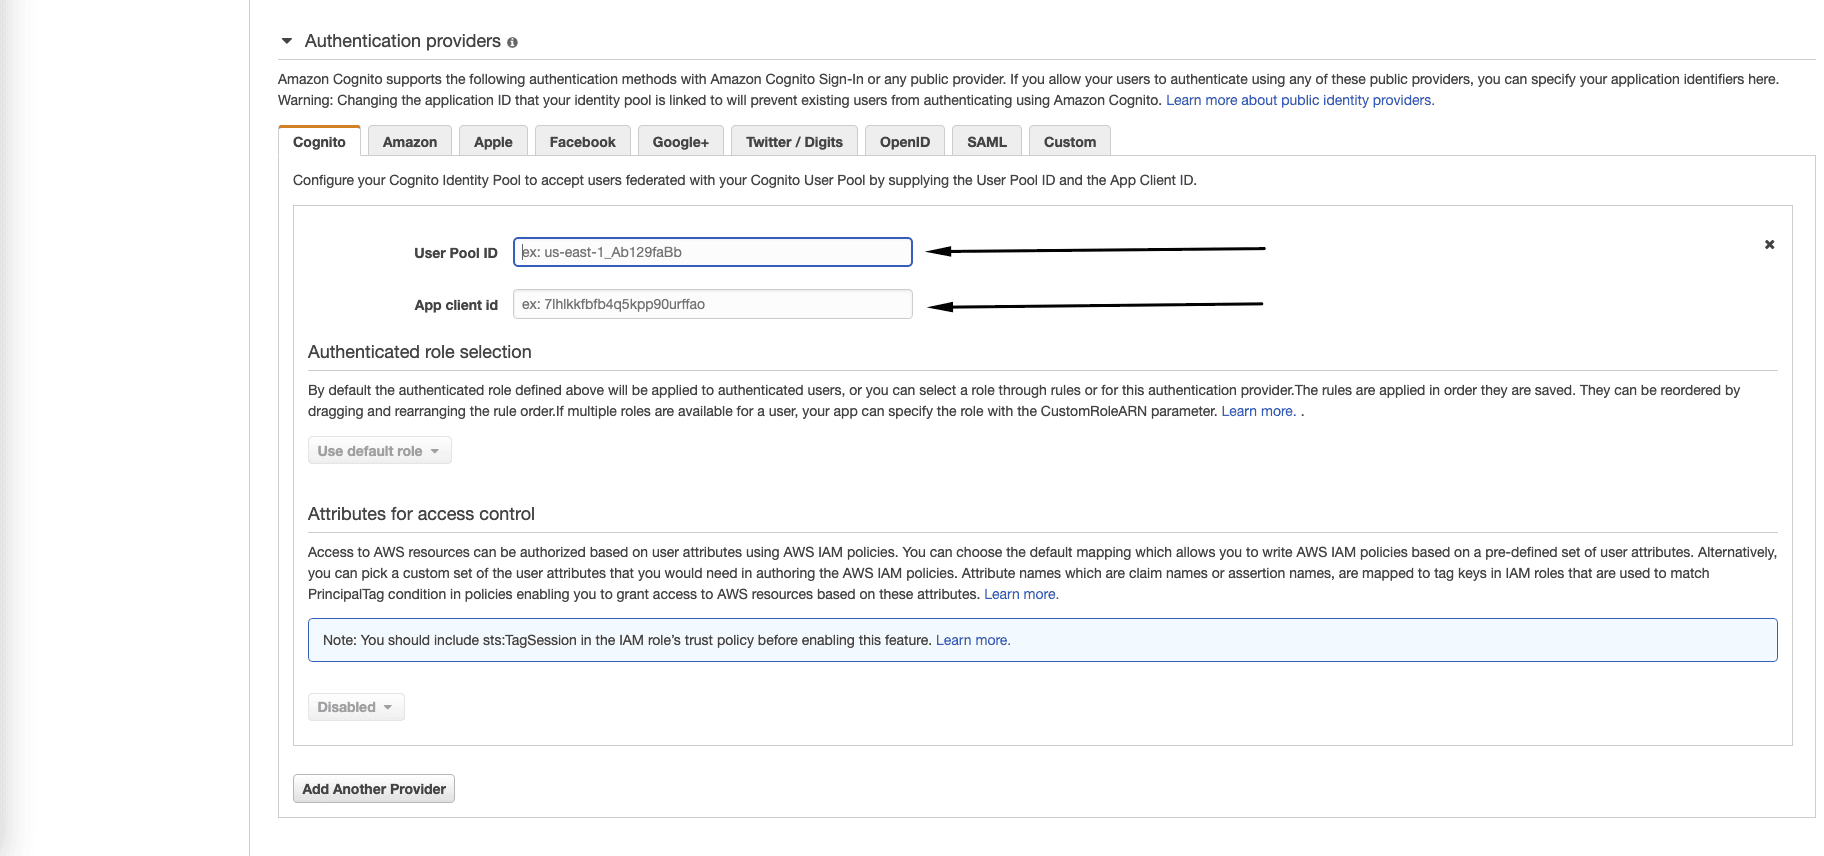Switch to the Custom tab
Image resolution: width=1824 pixels, height=856 pixels.
pyautogui.click(x=1069, y=142)
